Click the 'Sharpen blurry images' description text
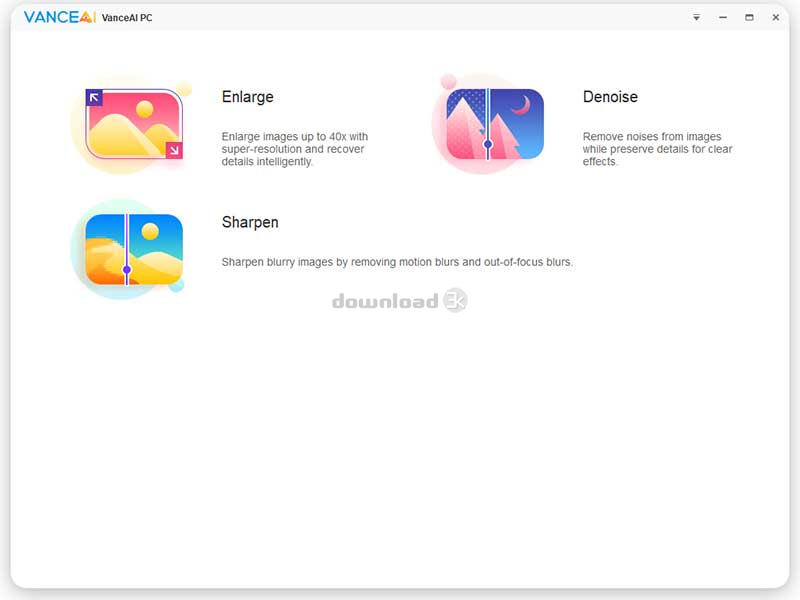The width and height of the screenshot is (800, 600). tap(397, 262)
